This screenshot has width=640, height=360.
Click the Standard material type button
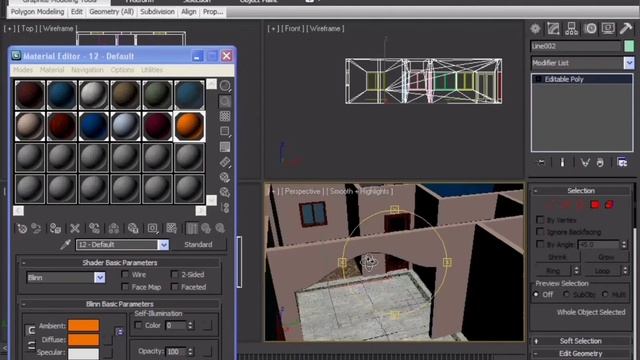(198, 244)
